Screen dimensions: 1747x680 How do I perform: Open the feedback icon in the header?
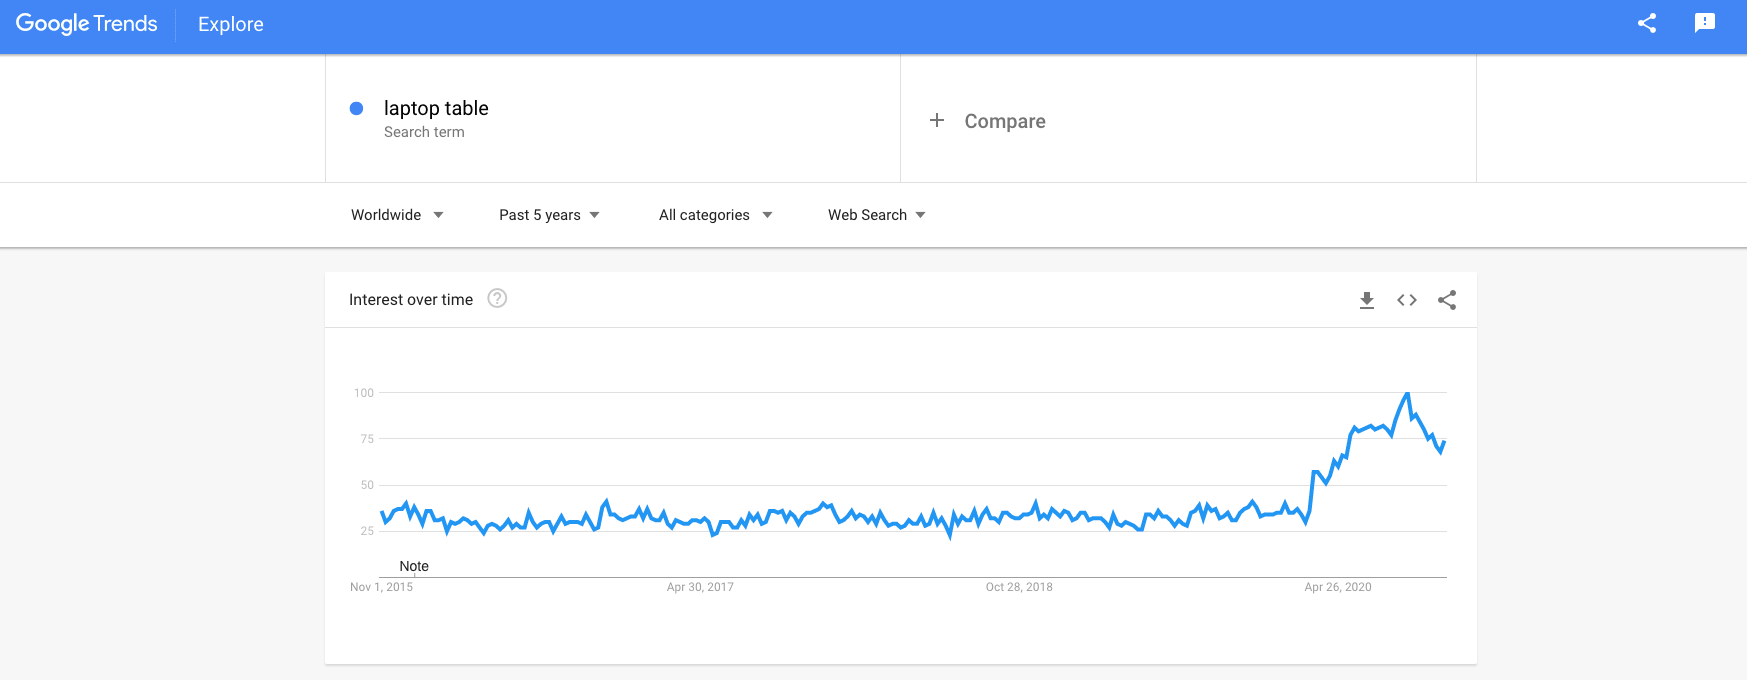point(1703,24)
